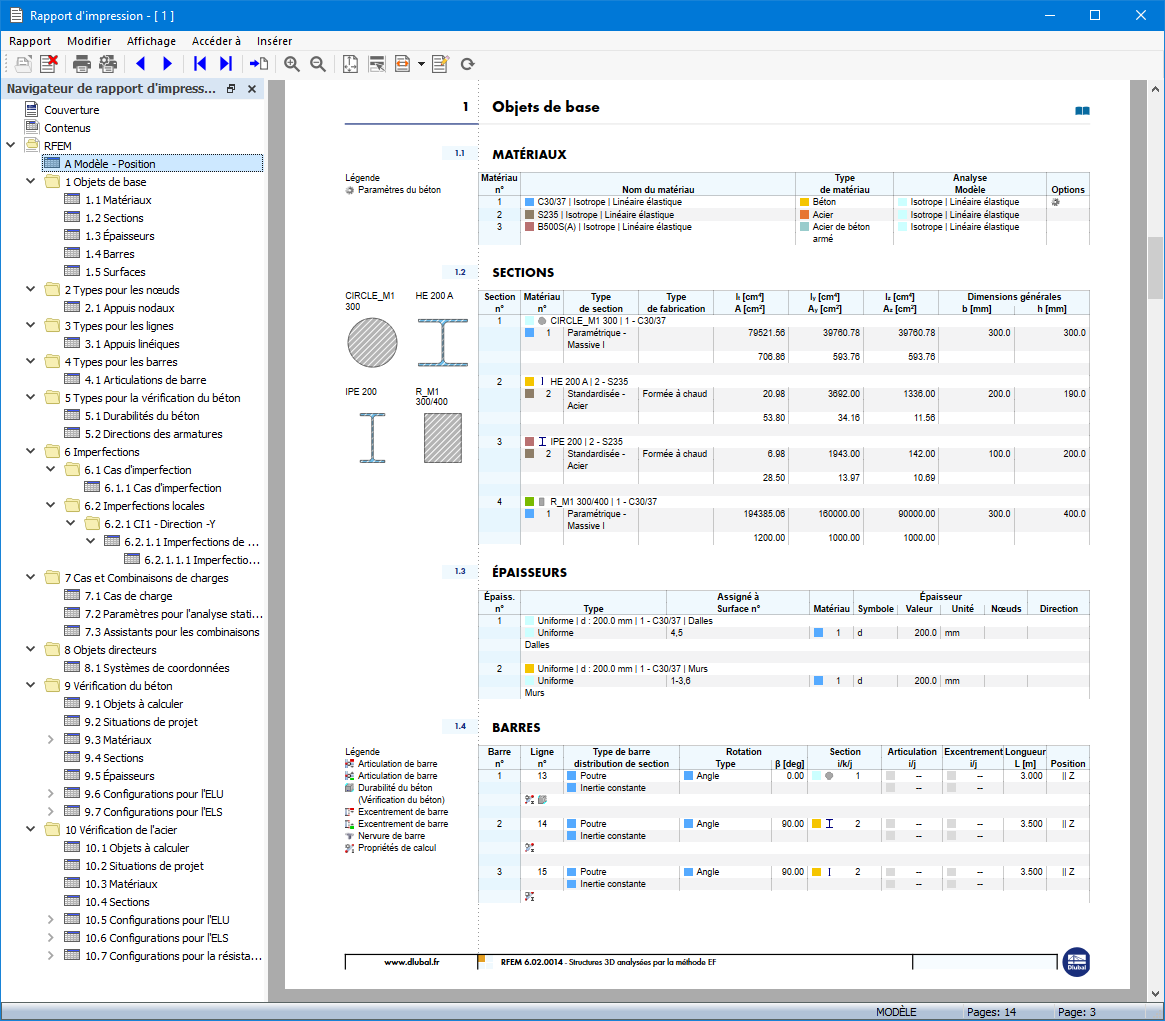This screenshot has height=1021, width=1165.
Task: Expand 10.5 Configurations pour l'ELU node
Action: click(51, 919)
